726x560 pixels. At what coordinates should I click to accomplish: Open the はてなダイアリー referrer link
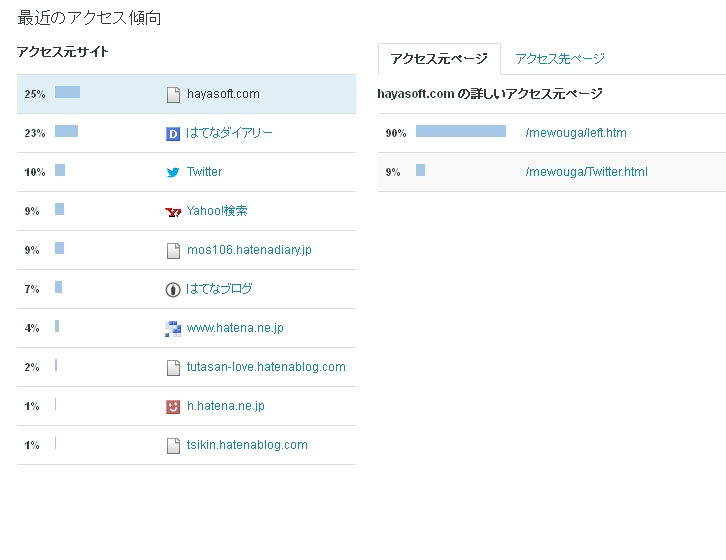click(229, 133)
